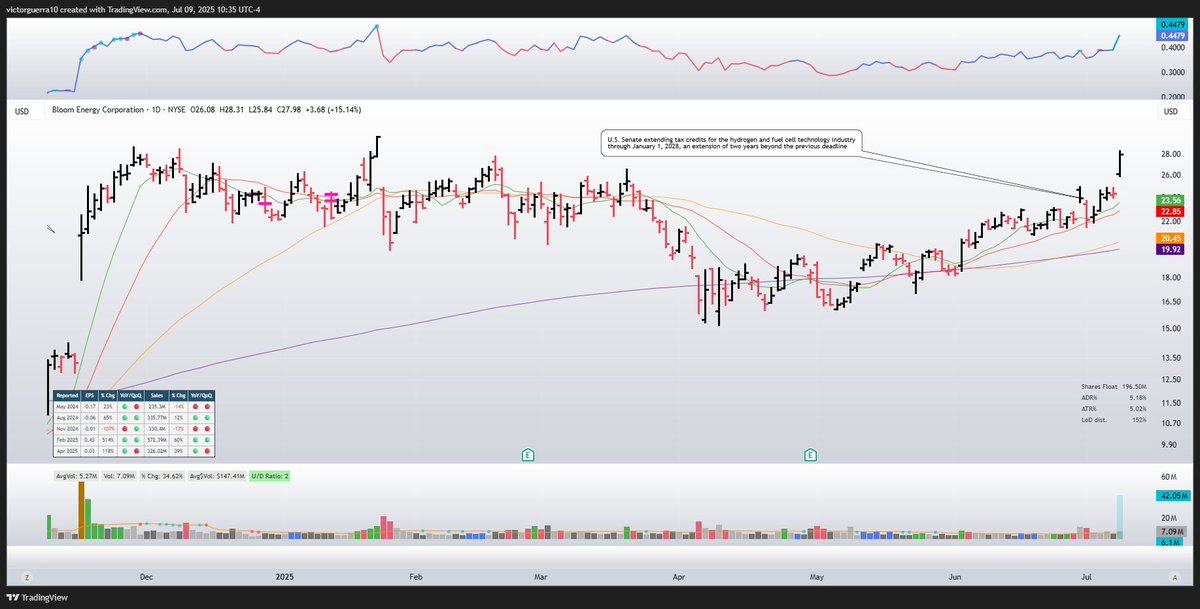Click the light blue latest volume bar
Viewport: 1200px width, 609px height.
click(x=1120, y=518)
